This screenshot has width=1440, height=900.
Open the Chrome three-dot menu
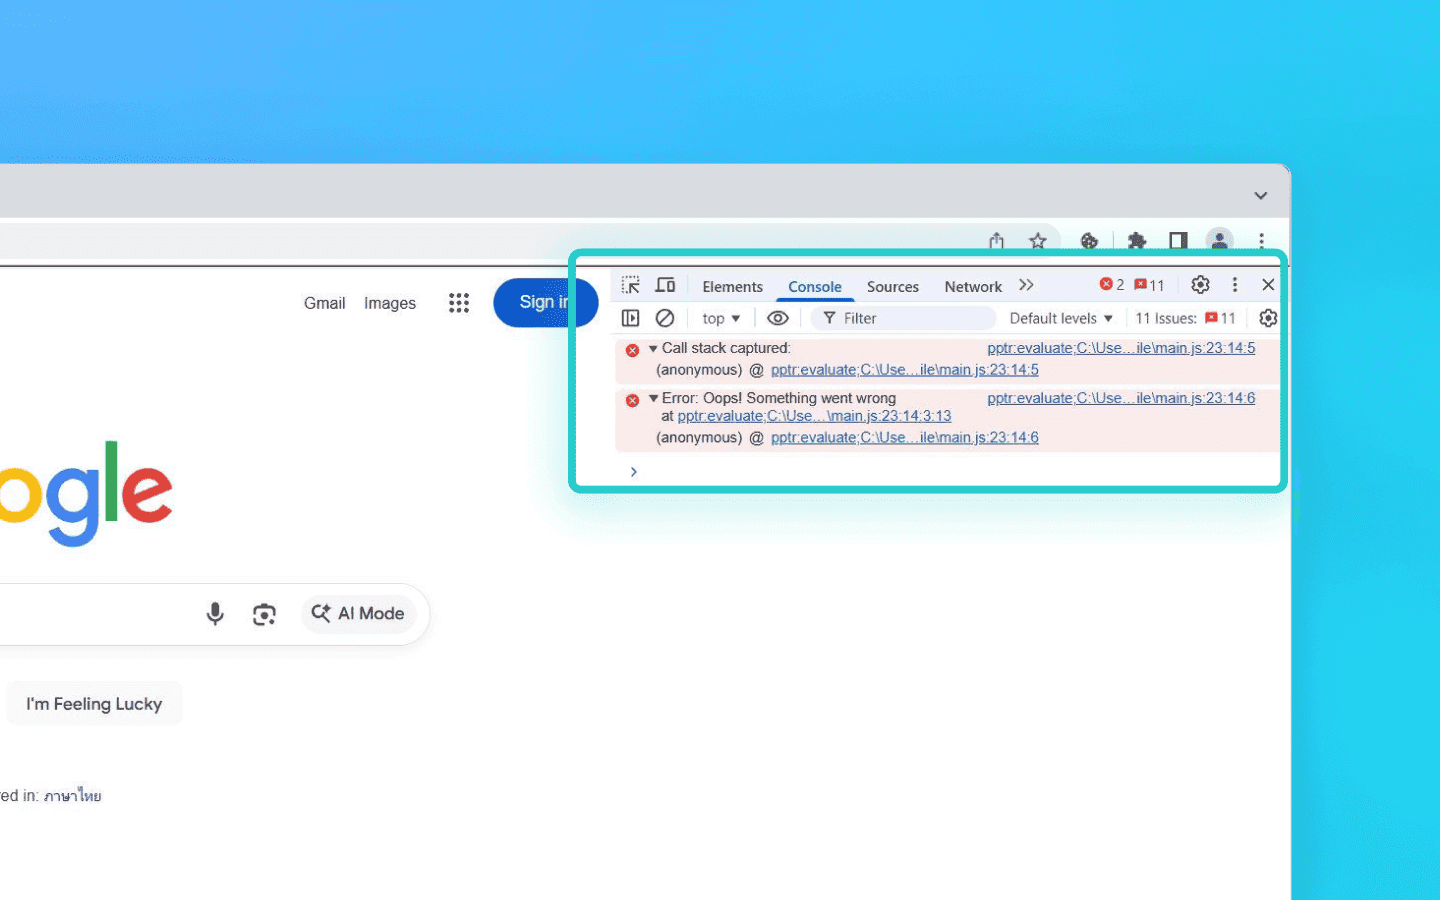pos(1262,241)
